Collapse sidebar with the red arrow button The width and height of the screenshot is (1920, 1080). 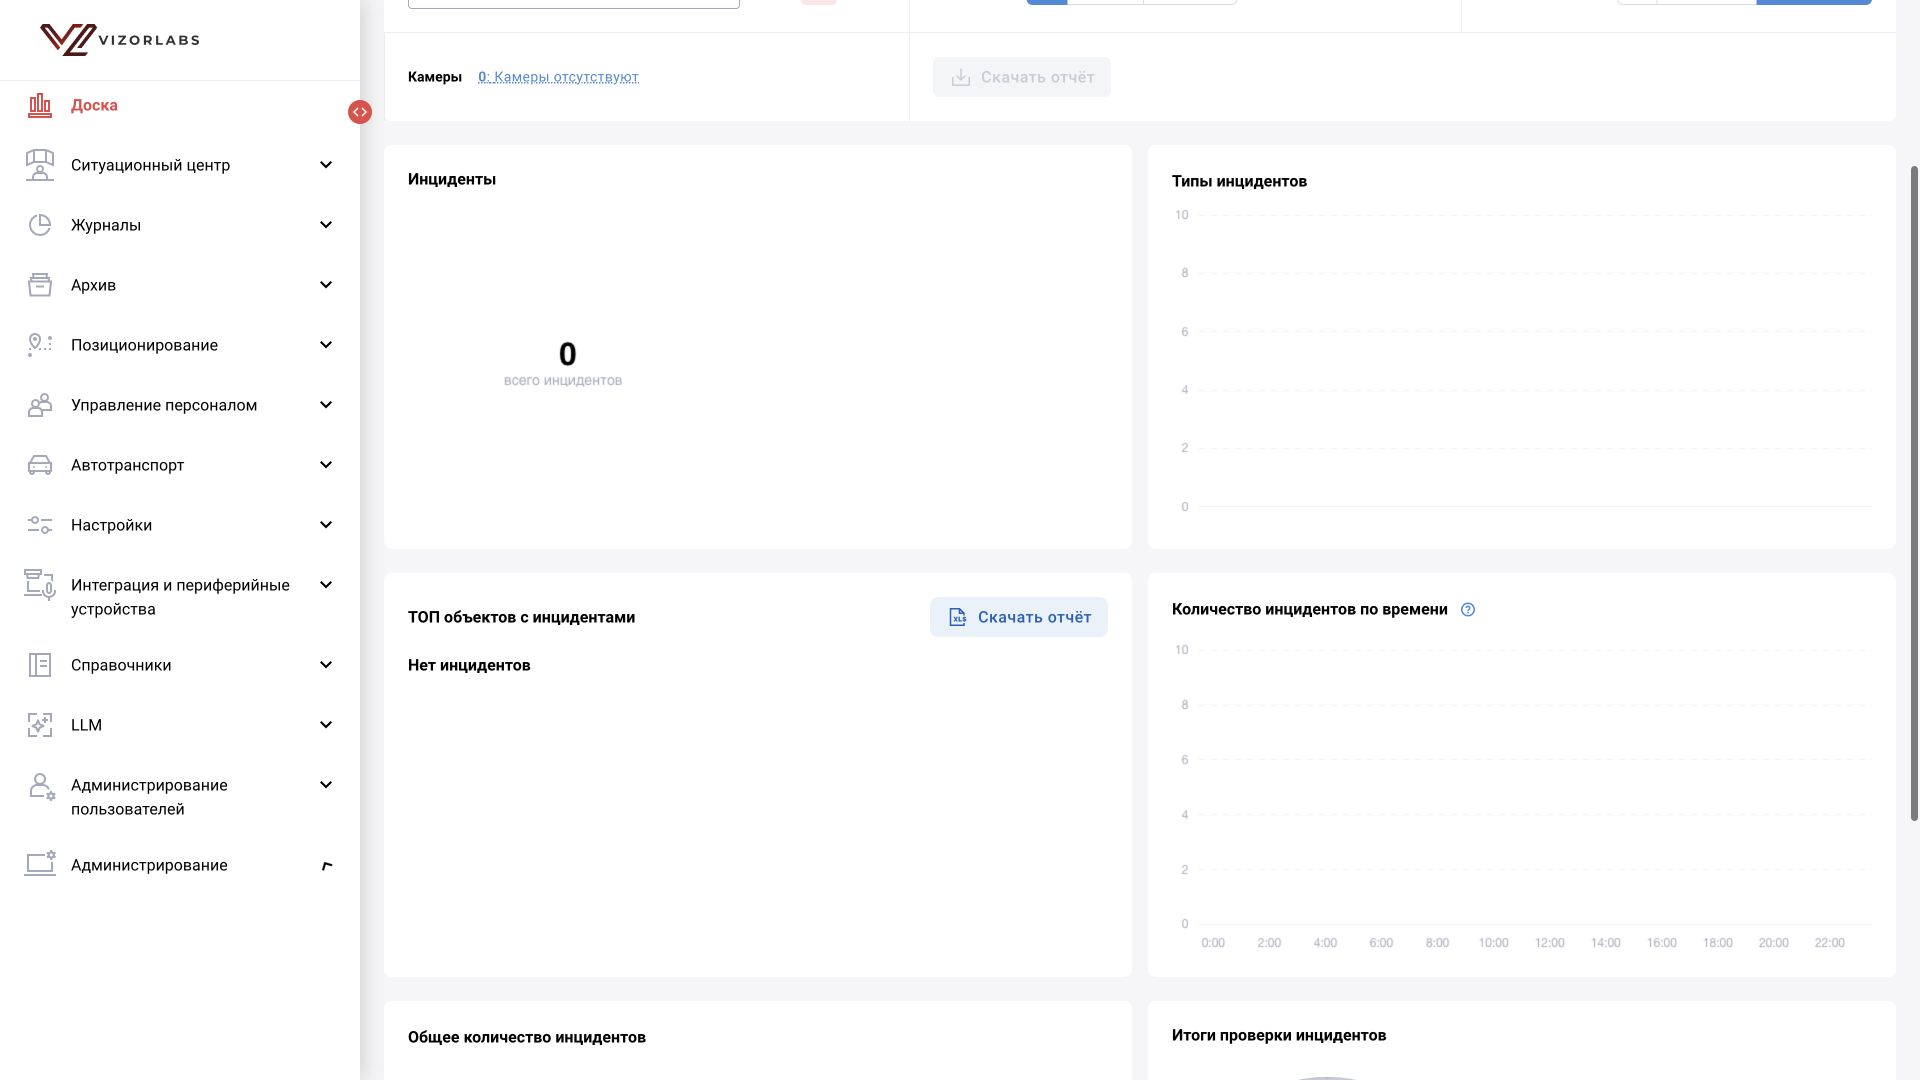pyautogui.click(x=360, y=112)
